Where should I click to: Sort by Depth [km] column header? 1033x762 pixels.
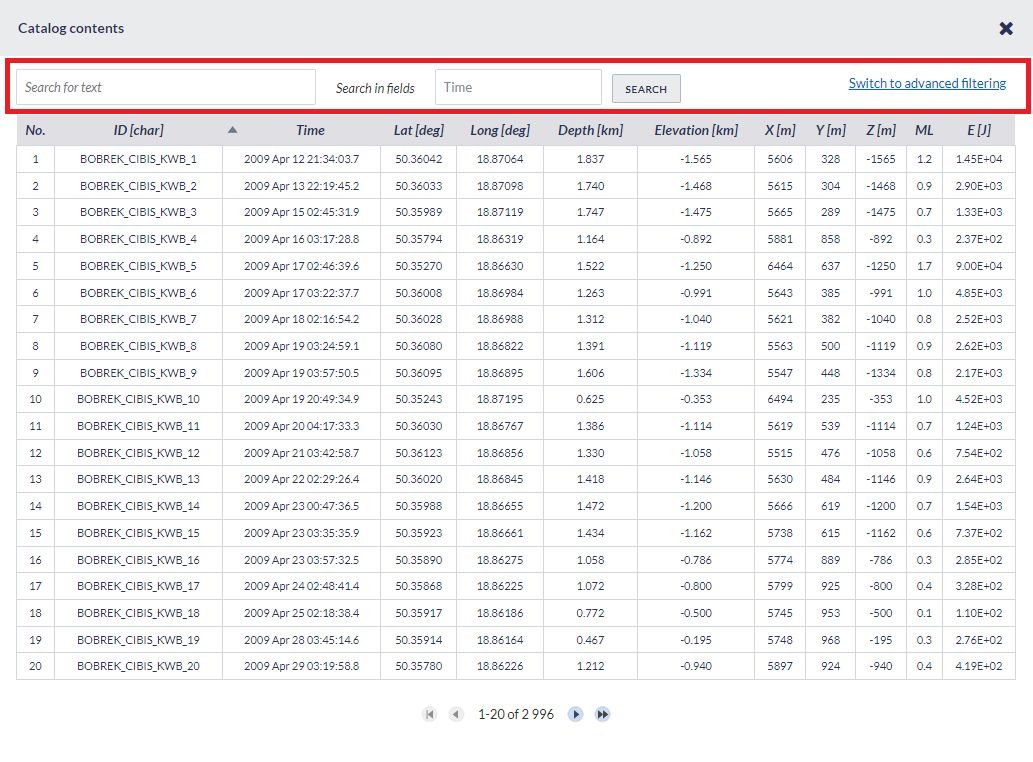590,130
